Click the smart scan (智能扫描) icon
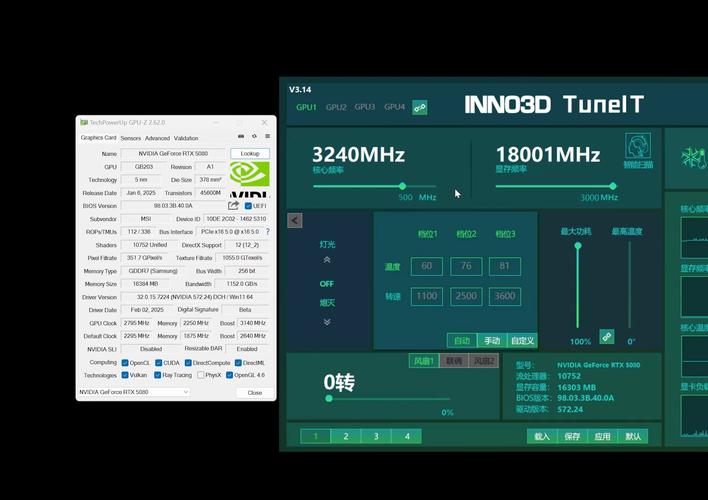The width and height of the screenshot is (708, 500). pyautogui.click(x=638, y=150)
